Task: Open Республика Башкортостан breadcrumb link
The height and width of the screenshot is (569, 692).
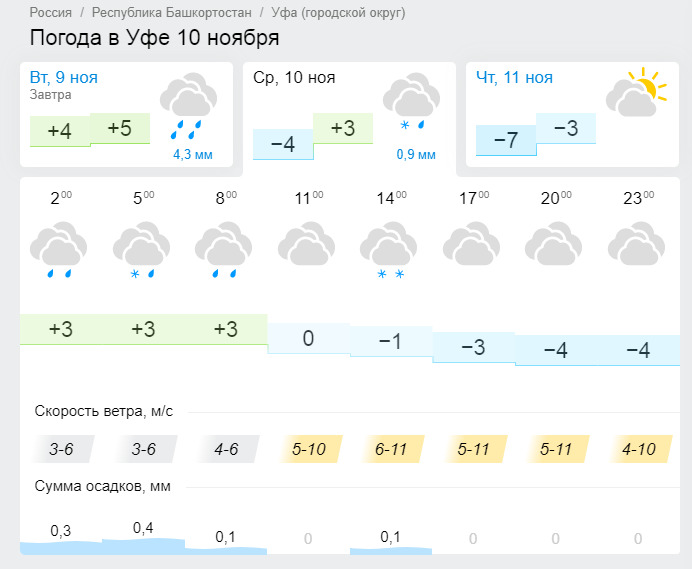Action: [172, 12]
